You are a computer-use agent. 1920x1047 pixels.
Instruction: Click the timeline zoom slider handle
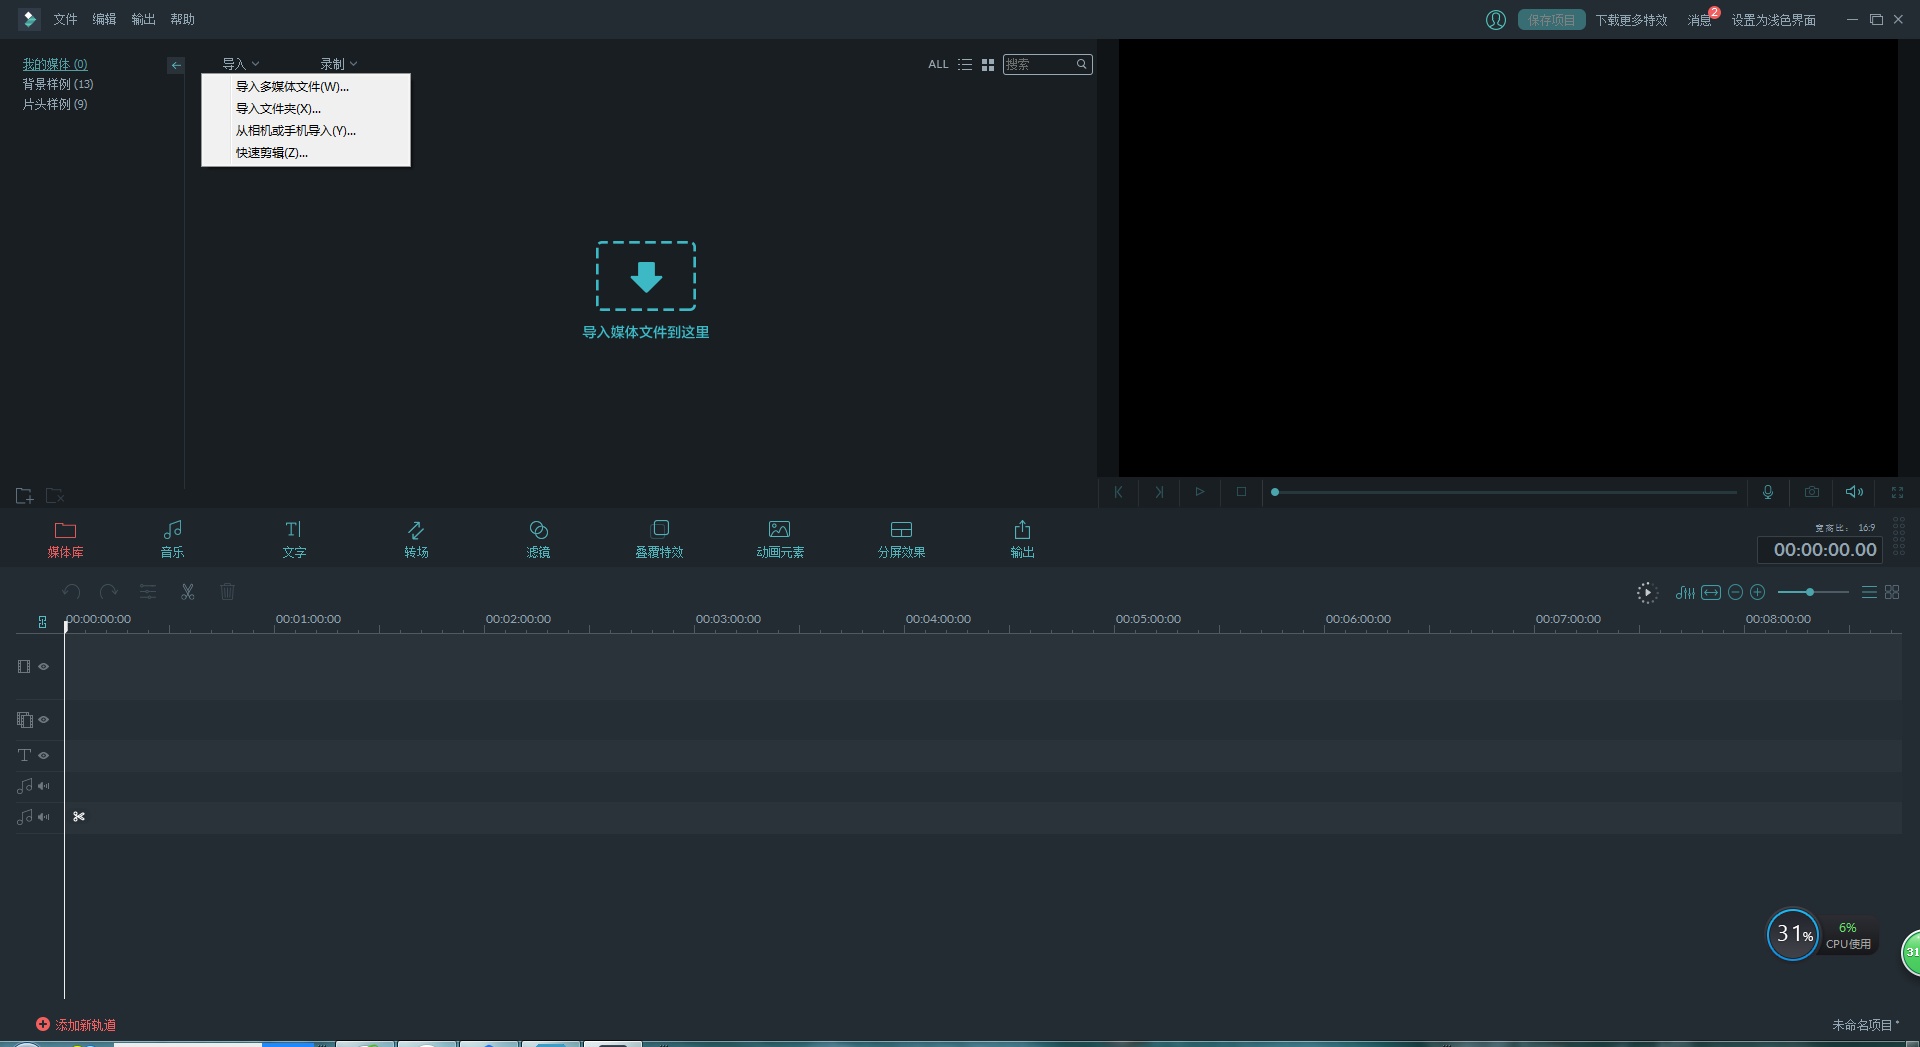coord(1810,592)
